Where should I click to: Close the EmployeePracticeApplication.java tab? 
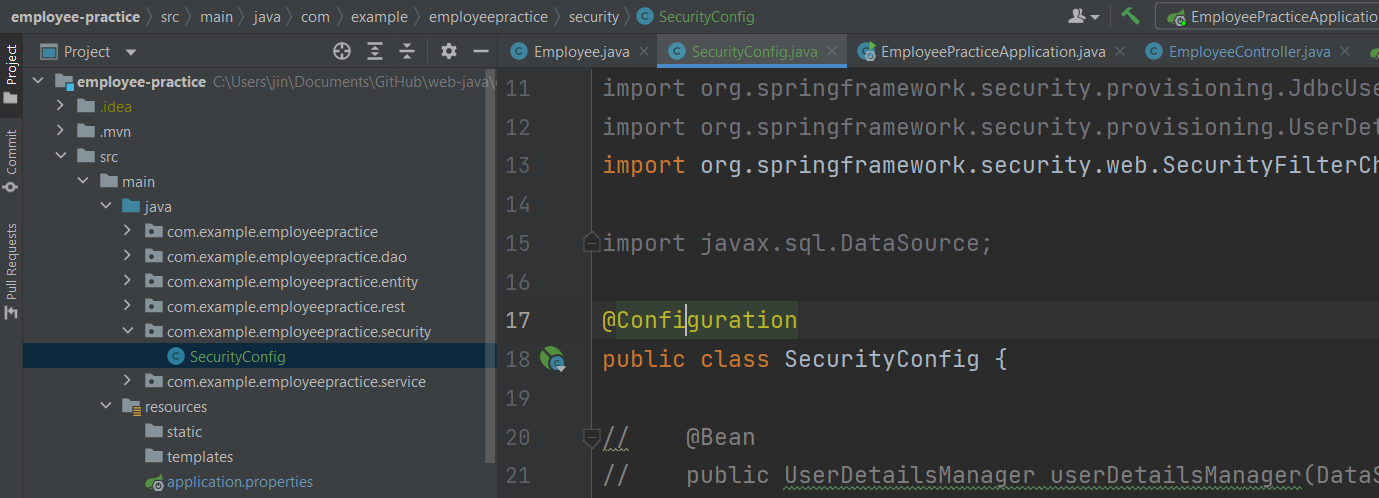pos(1119,52)
